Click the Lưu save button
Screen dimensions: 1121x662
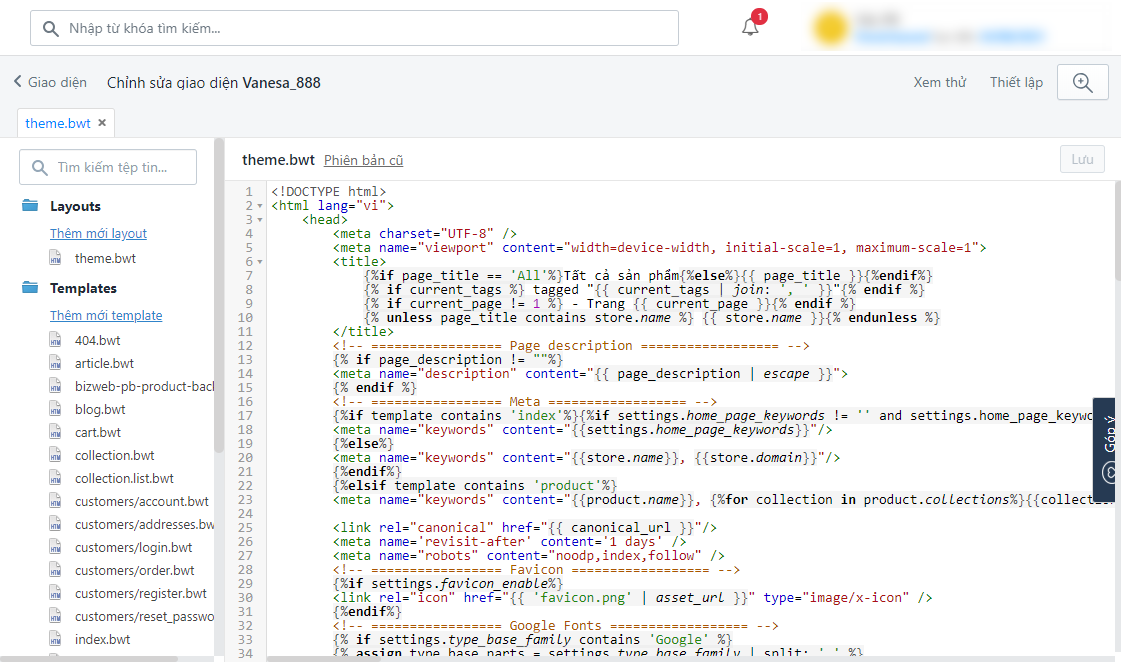coord(1082,159)
